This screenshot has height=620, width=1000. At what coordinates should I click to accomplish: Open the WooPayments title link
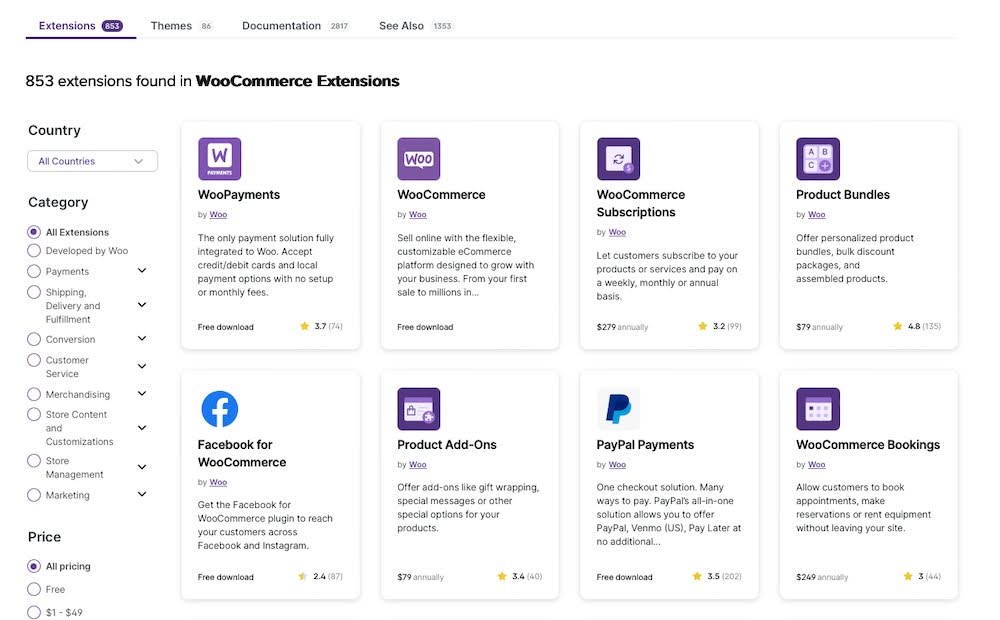[239, 195]
